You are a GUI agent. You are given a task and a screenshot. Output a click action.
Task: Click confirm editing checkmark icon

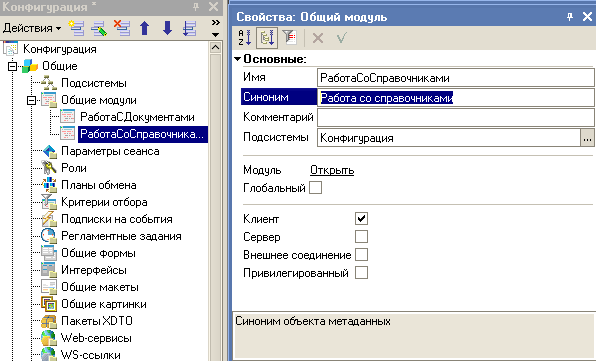341,38
